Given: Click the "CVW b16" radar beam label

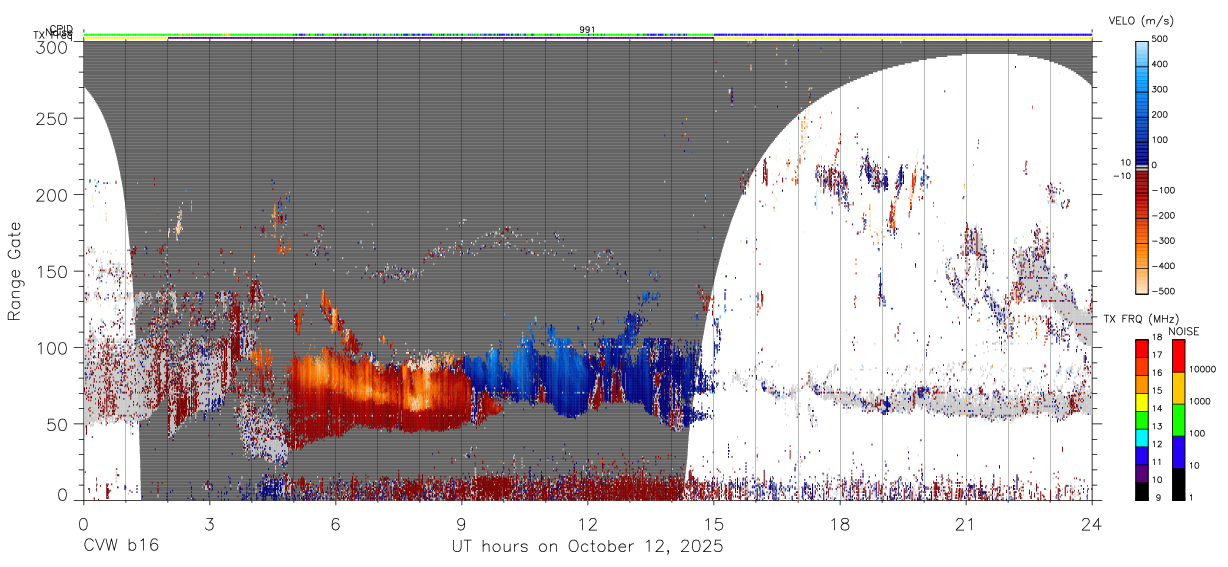Looking at the screenshot, I should 120,546.
